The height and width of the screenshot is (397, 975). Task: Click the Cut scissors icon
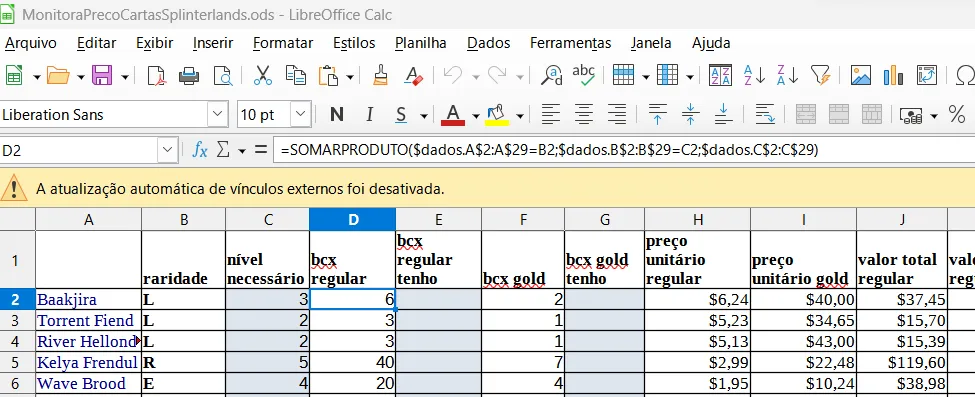coord(263,75)
